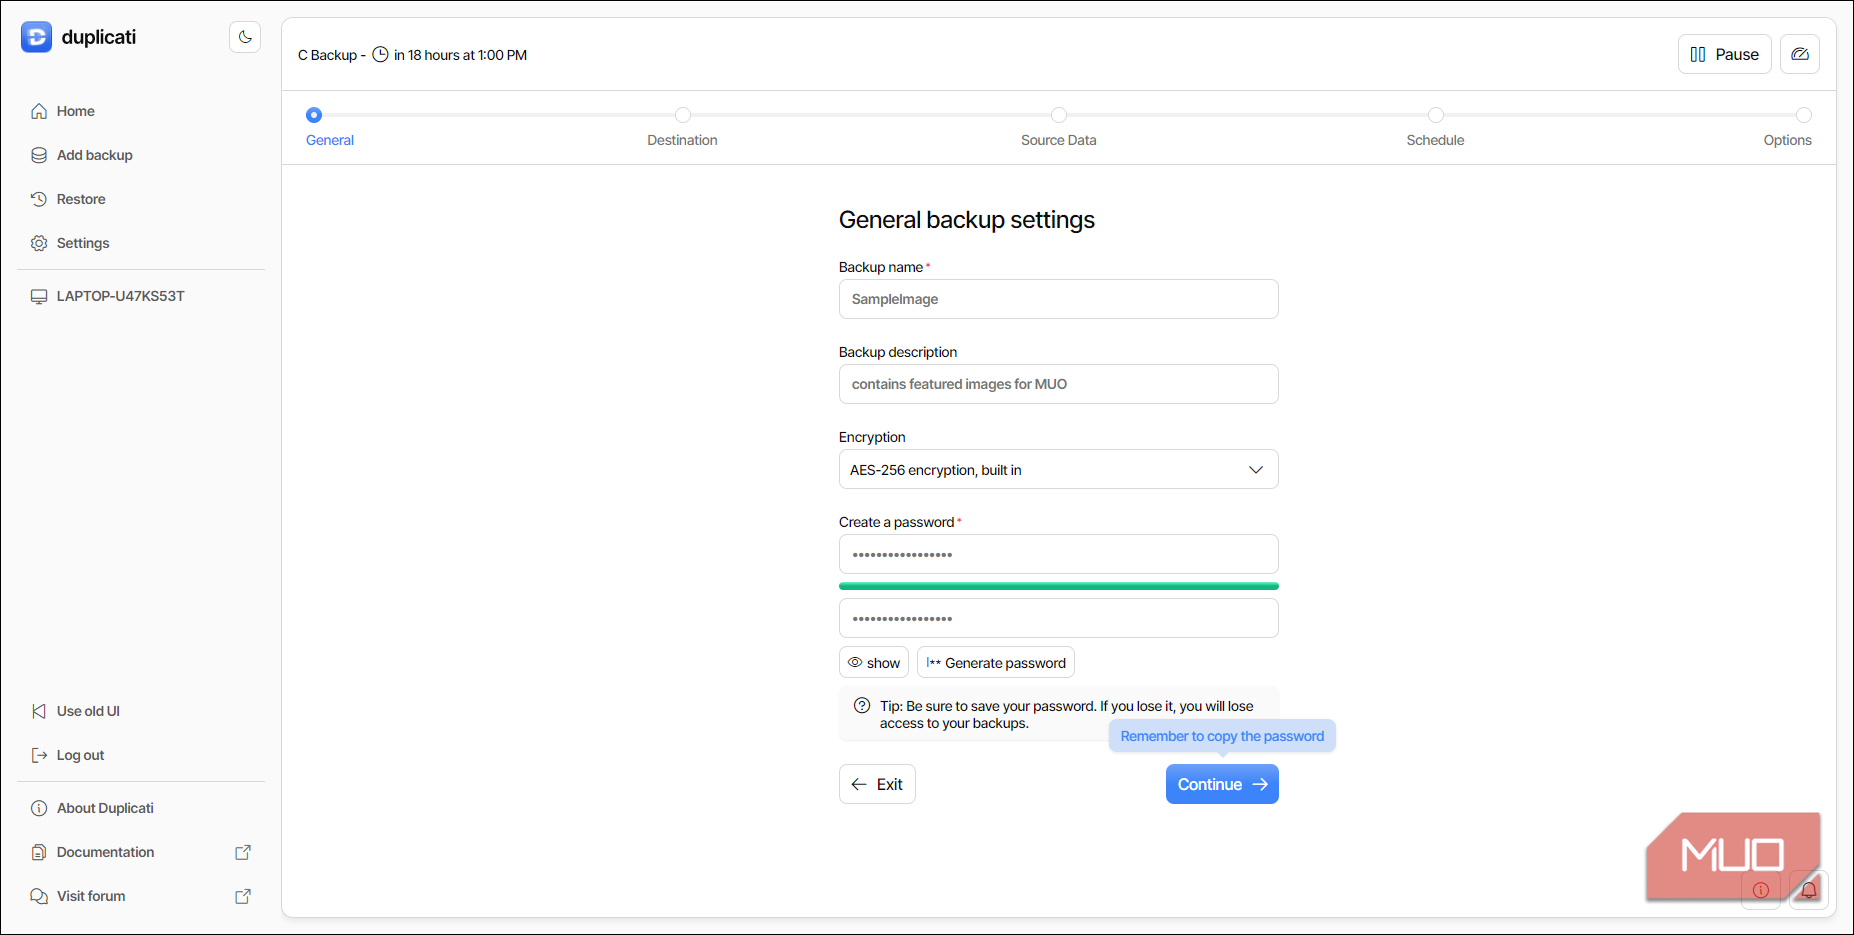Open throttle speed gauge icon
This screenshot has height=935, width=1854.
coord(1800,54)
